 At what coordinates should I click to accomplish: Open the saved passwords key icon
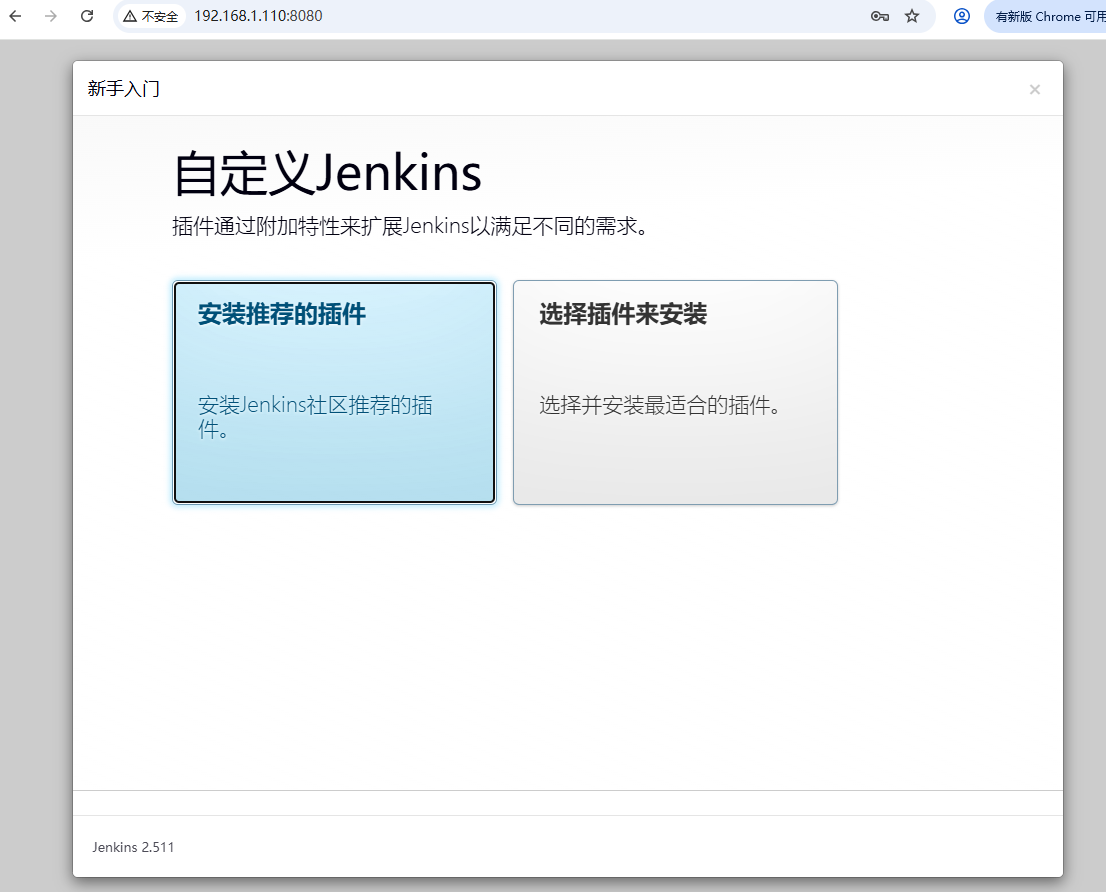click(880, 16)
